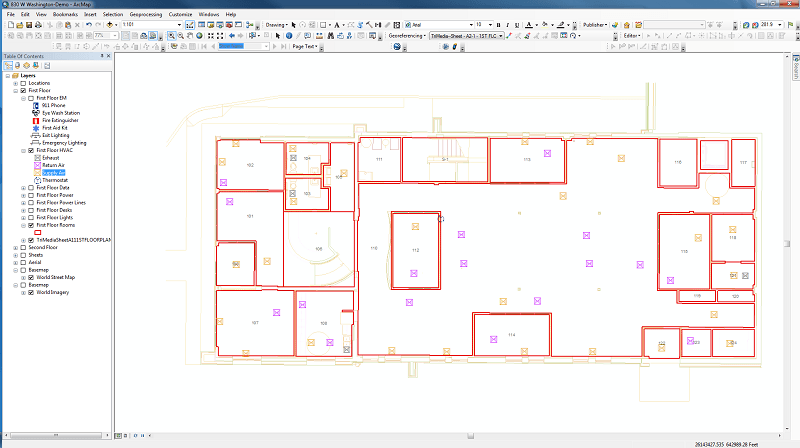Viewport: 800px width, 448px height.
Task: Enable the First Floor Data layer
Action: click(31, 188)
